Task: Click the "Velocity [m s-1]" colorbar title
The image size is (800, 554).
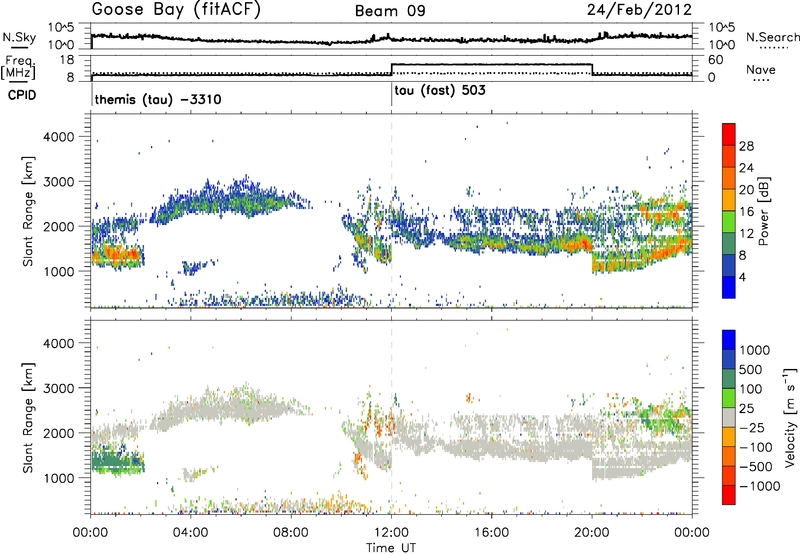Action: tap(790, 417)
